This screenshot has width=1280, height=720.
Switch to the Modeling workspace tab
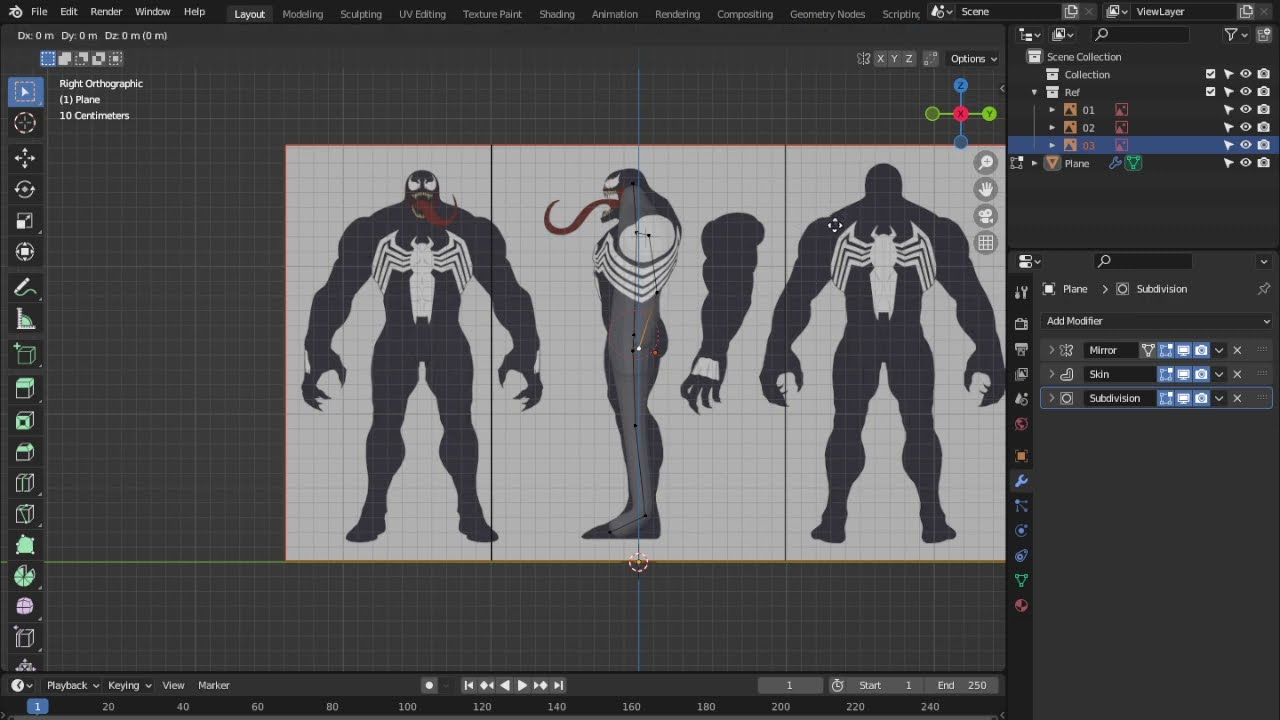tap(302, 14)
